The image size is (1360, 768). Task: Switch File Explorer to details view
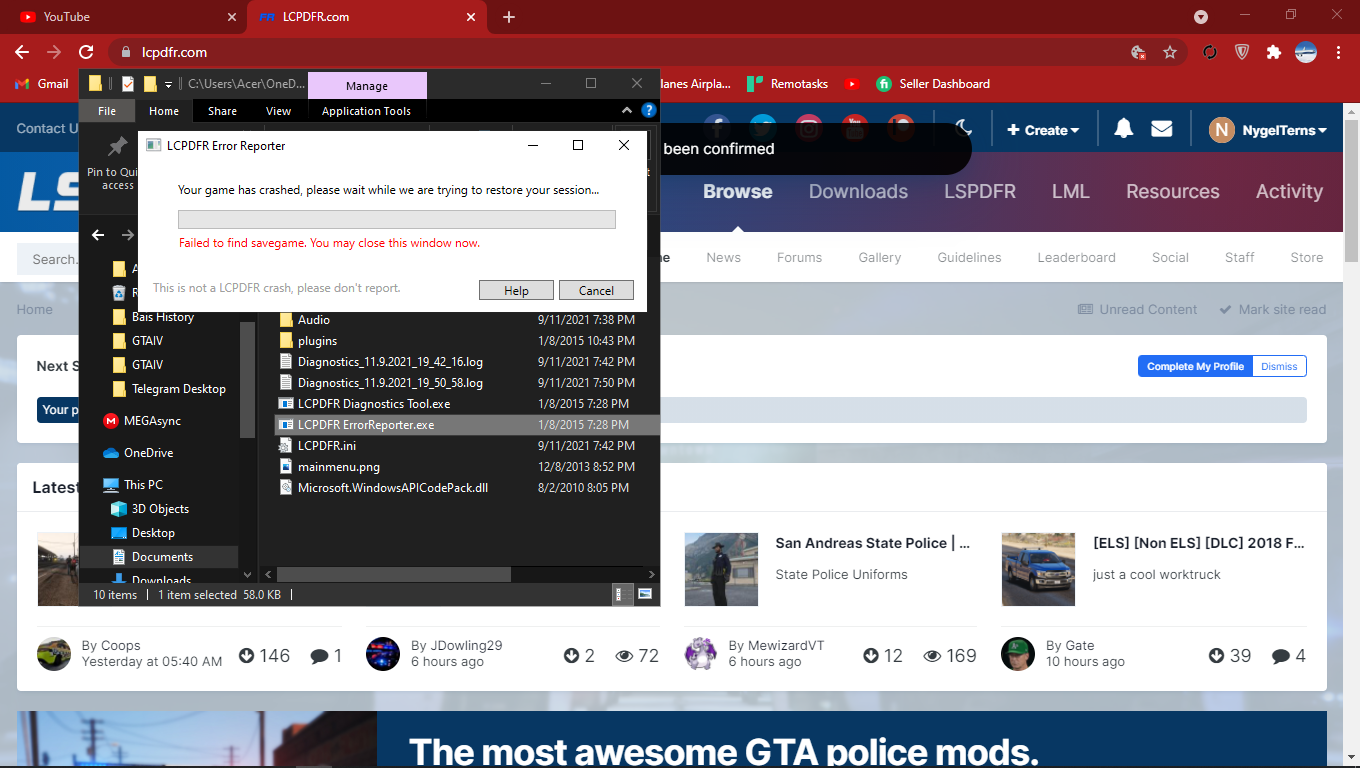pos(620,594)
